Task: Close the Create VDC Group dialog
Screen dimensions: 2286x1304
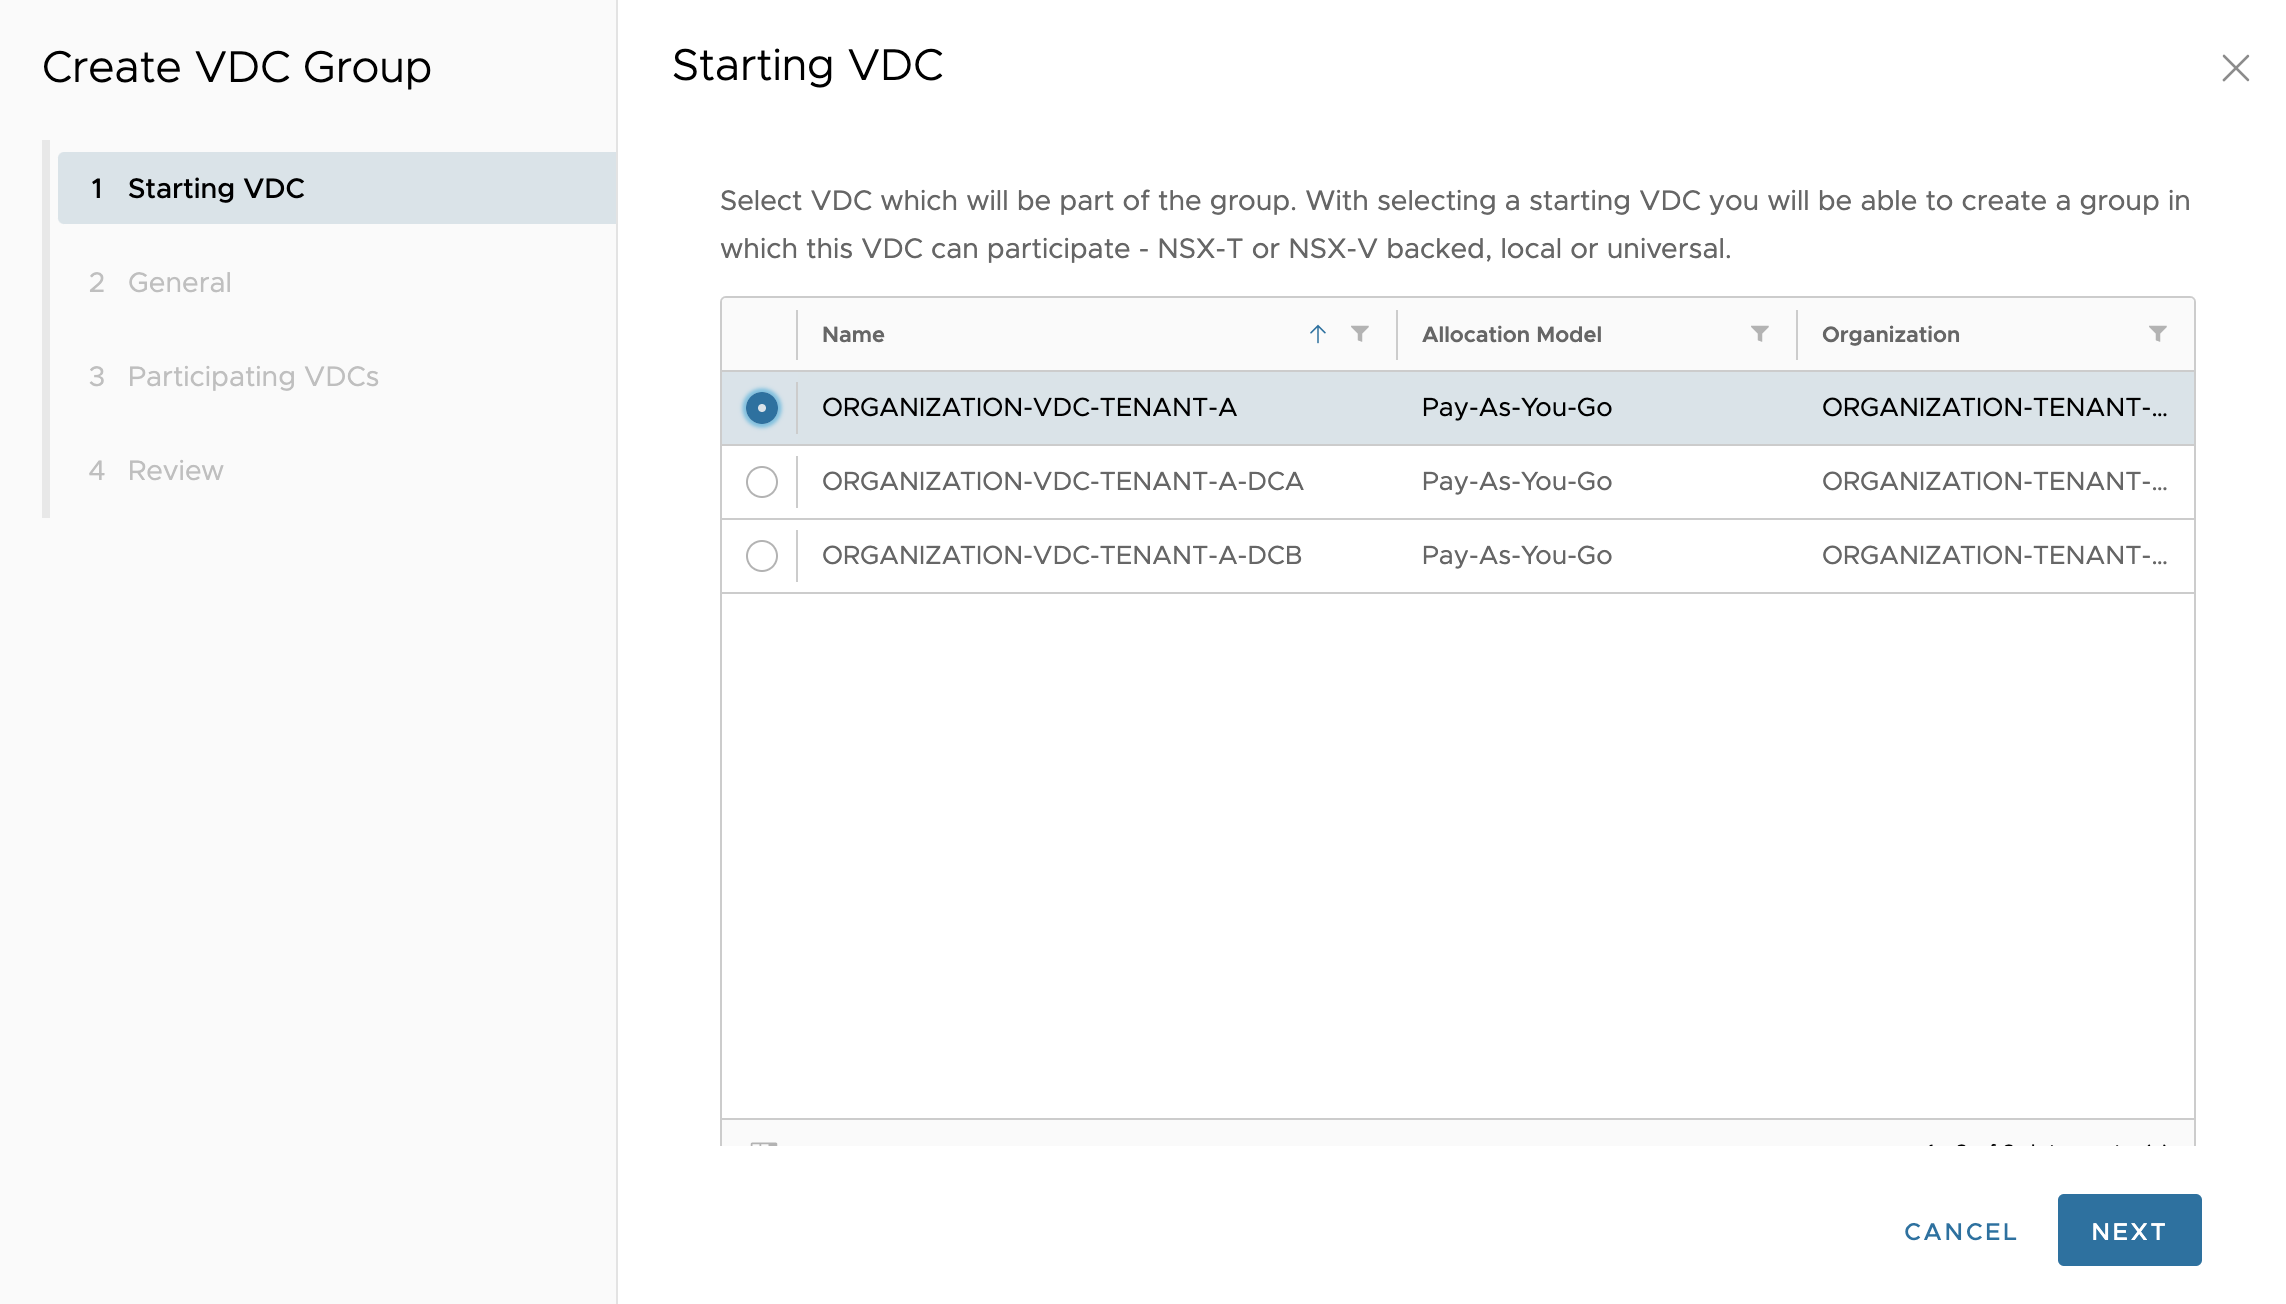Action: 2235,68
